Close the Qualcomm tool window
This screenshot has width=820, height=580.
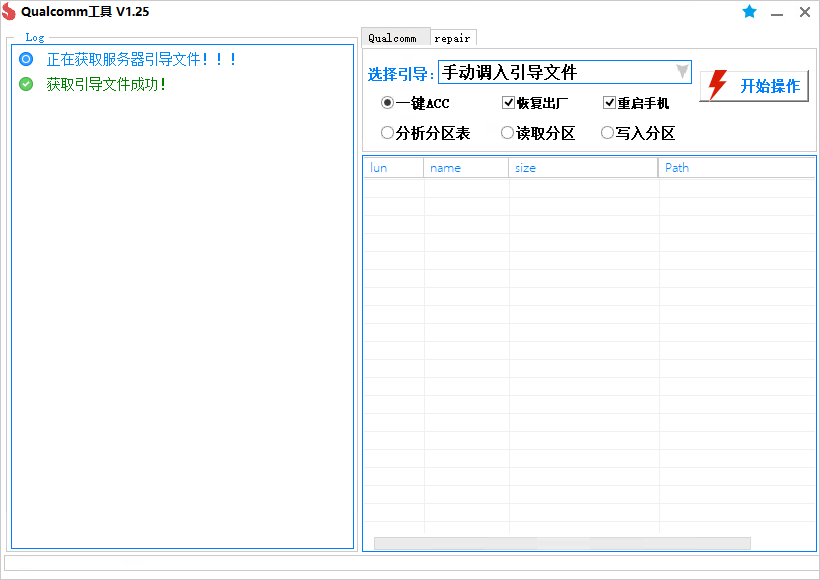(804, 12)
